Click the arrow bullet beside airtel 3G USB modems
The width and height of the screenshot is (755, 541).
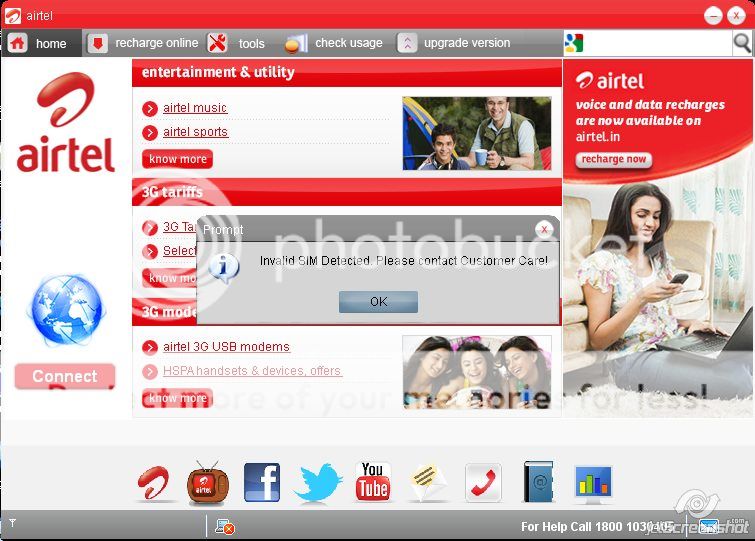[x=150, y=347]
